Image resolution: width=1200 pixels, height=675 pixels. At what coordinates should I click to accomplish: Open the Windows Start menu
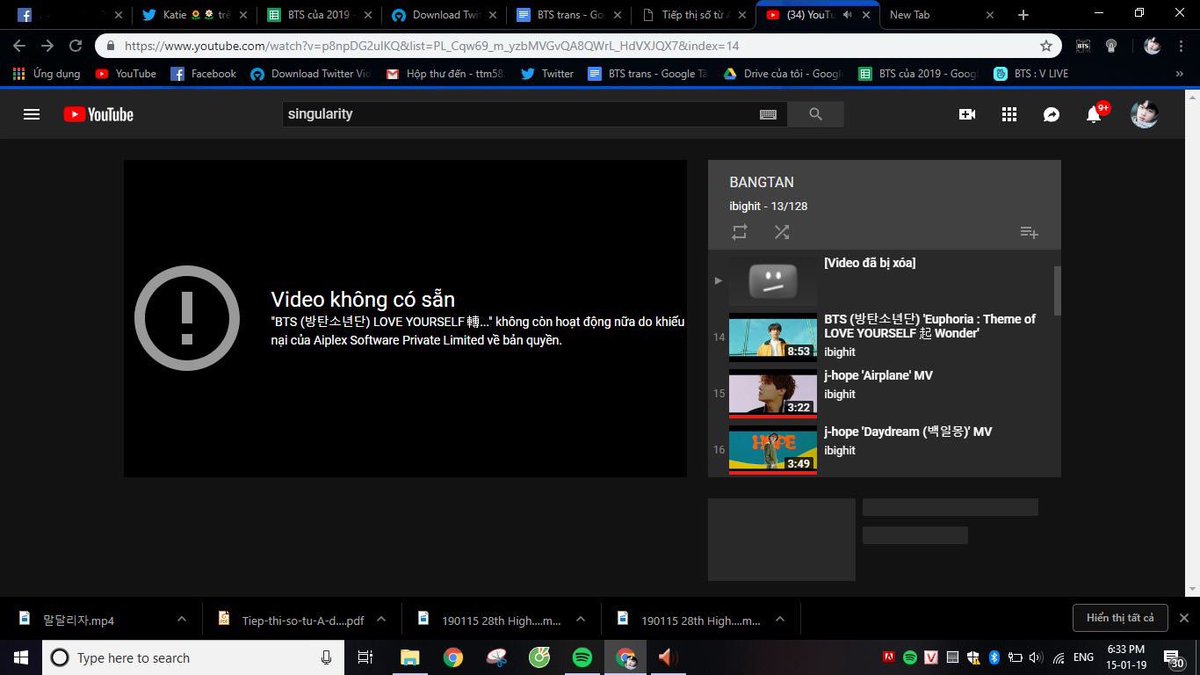pos(21,657)
